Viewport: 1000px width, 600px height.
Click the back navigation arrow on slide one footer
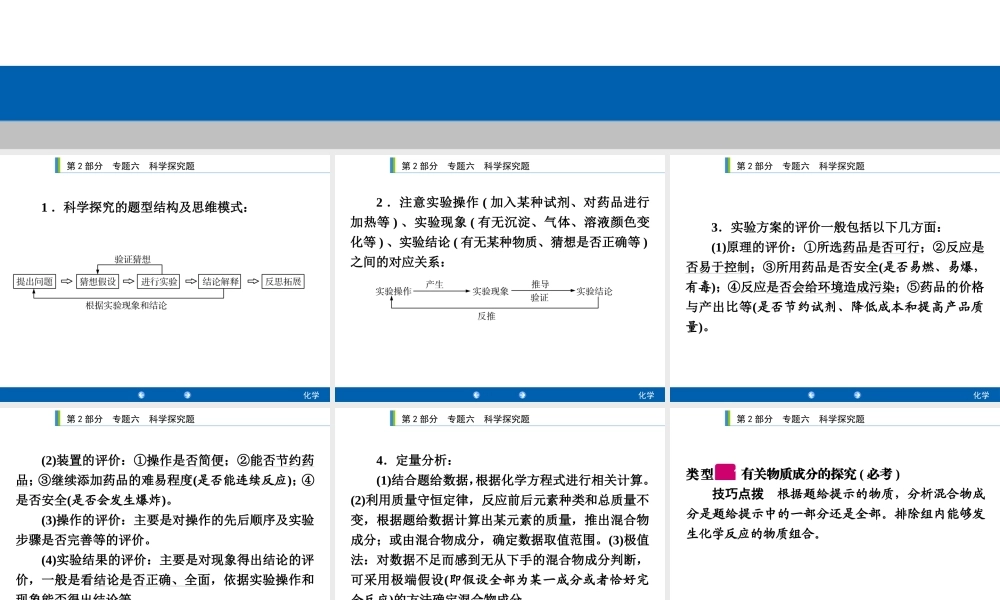pos(142,394)
